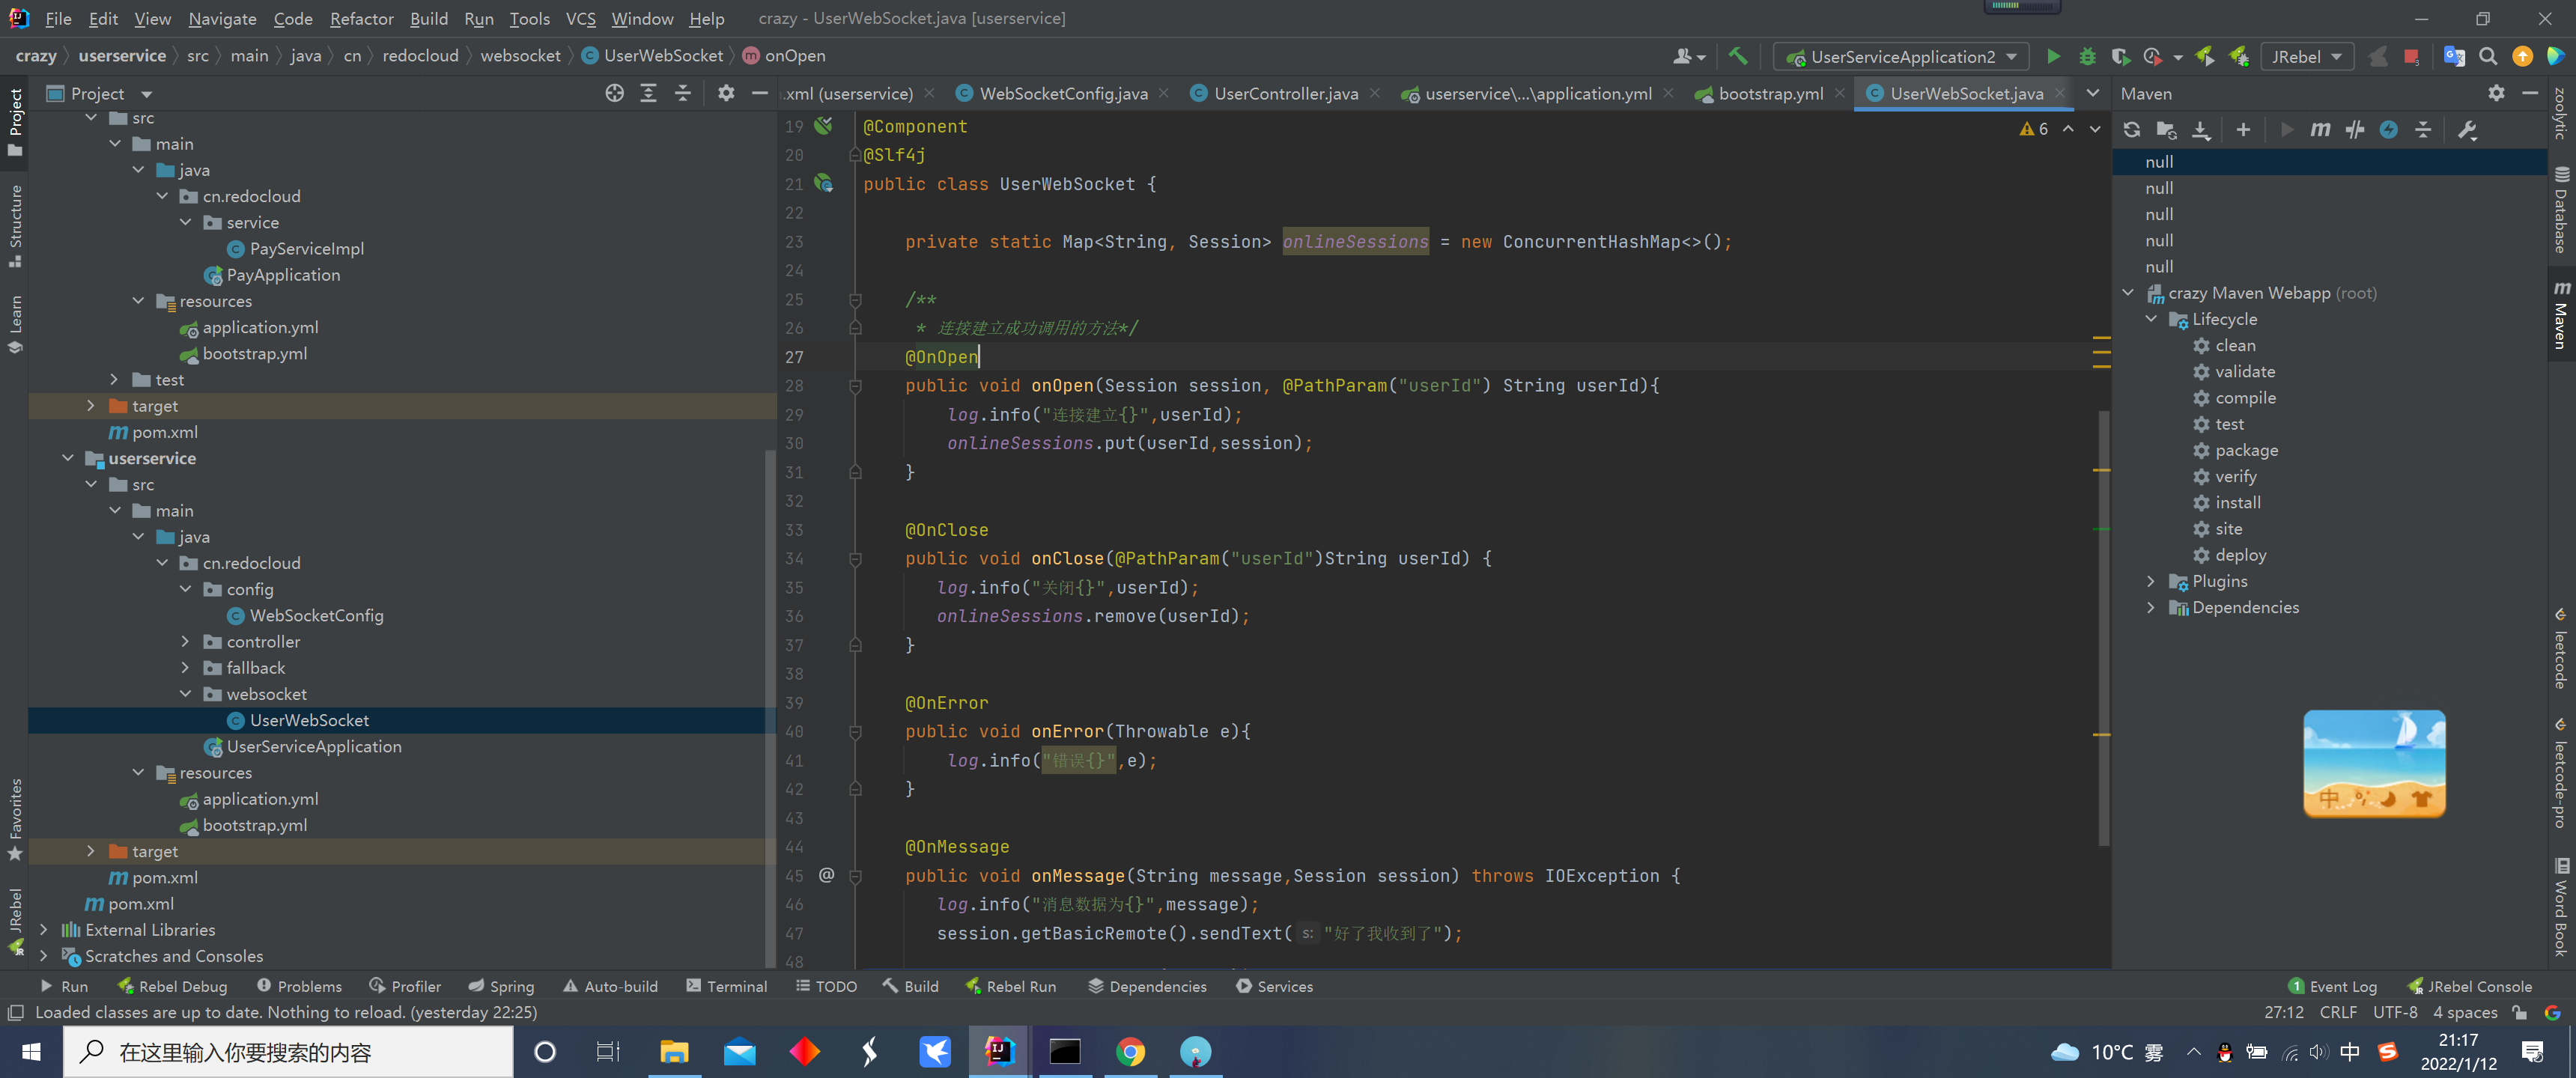Viewport: 2576px width, 1078px height.
Task: Open the Refactor menu
Action: click(x=361, y=18)
